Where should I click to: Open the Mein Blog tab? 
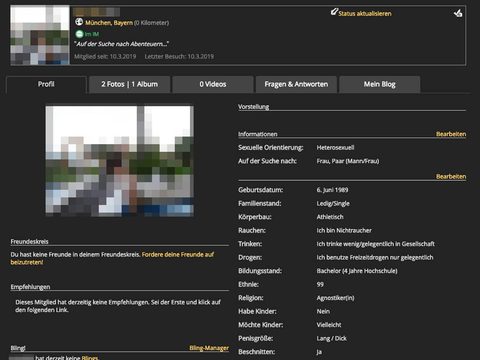(x=380, y=84)
